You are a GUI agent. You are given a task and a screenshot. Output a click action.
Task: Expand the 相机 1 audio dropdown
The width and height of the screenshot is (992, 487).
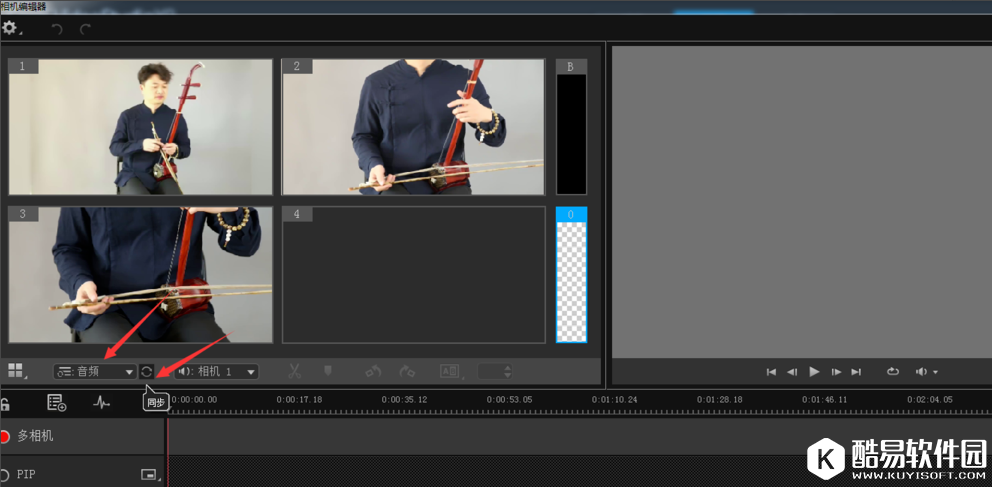tap(216, 371)
